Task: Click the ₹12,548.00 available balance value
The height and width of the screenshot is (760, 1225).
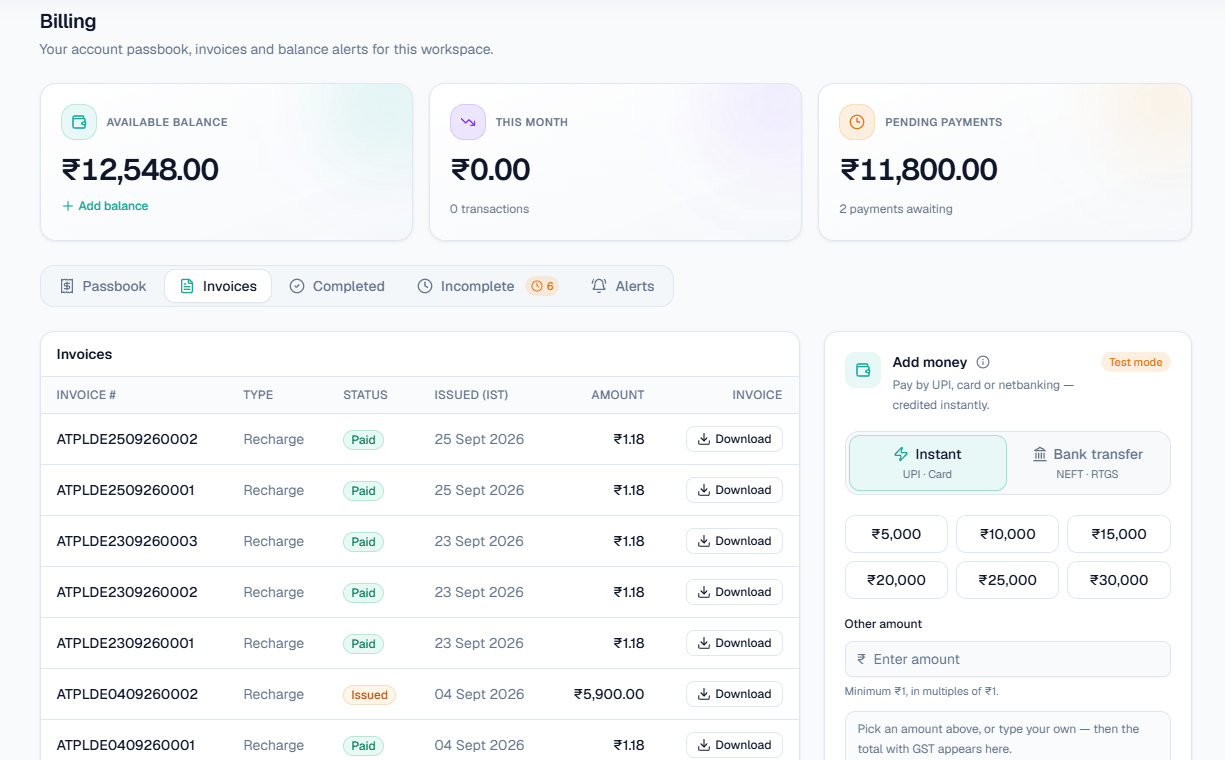Action: [x=140, y=170]
